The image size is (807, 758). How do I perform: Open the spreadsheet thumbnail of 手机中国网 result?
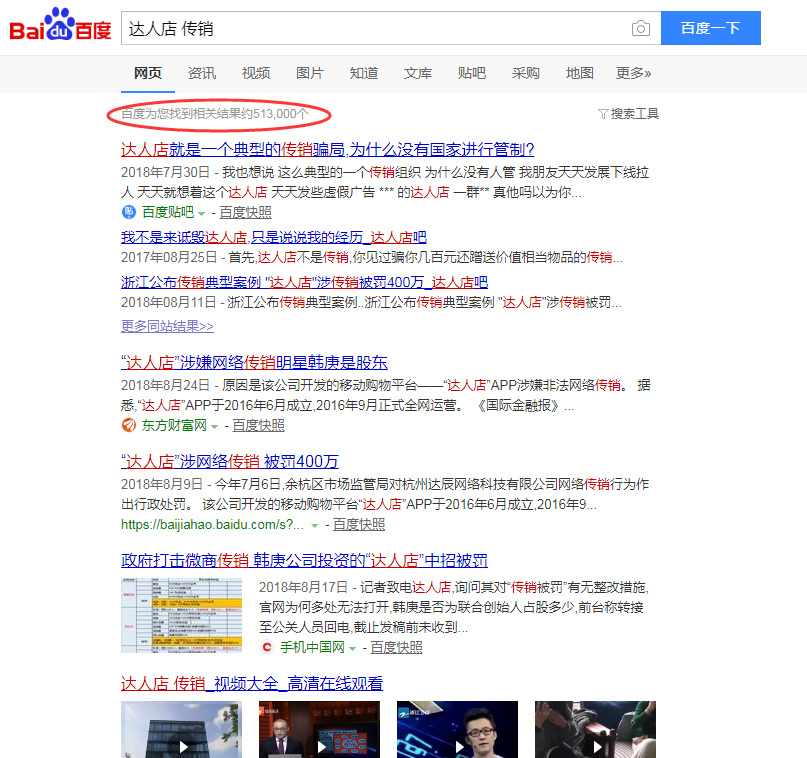181,615
